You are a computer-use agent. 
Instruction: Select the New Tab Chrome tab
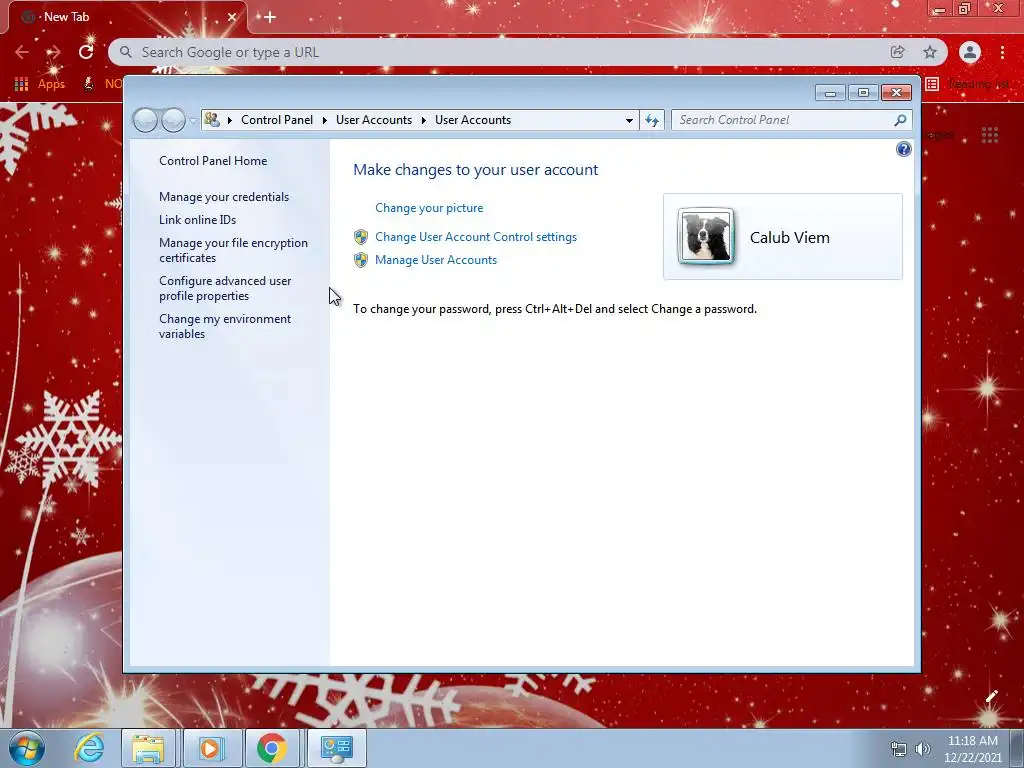point(127,18)
